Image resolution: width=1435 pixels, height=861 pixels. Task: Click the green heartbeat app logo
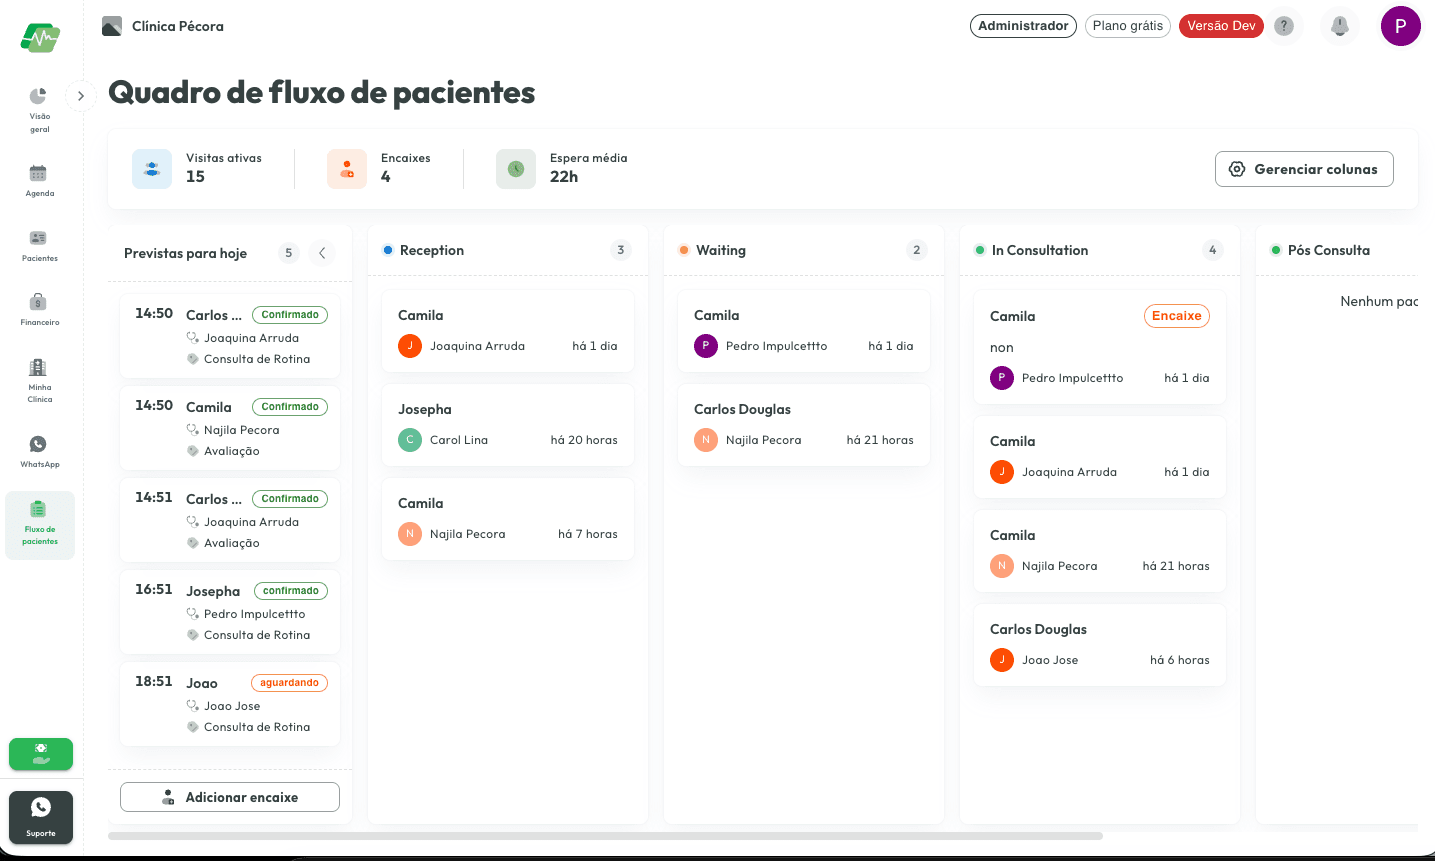tap(40, 38)
